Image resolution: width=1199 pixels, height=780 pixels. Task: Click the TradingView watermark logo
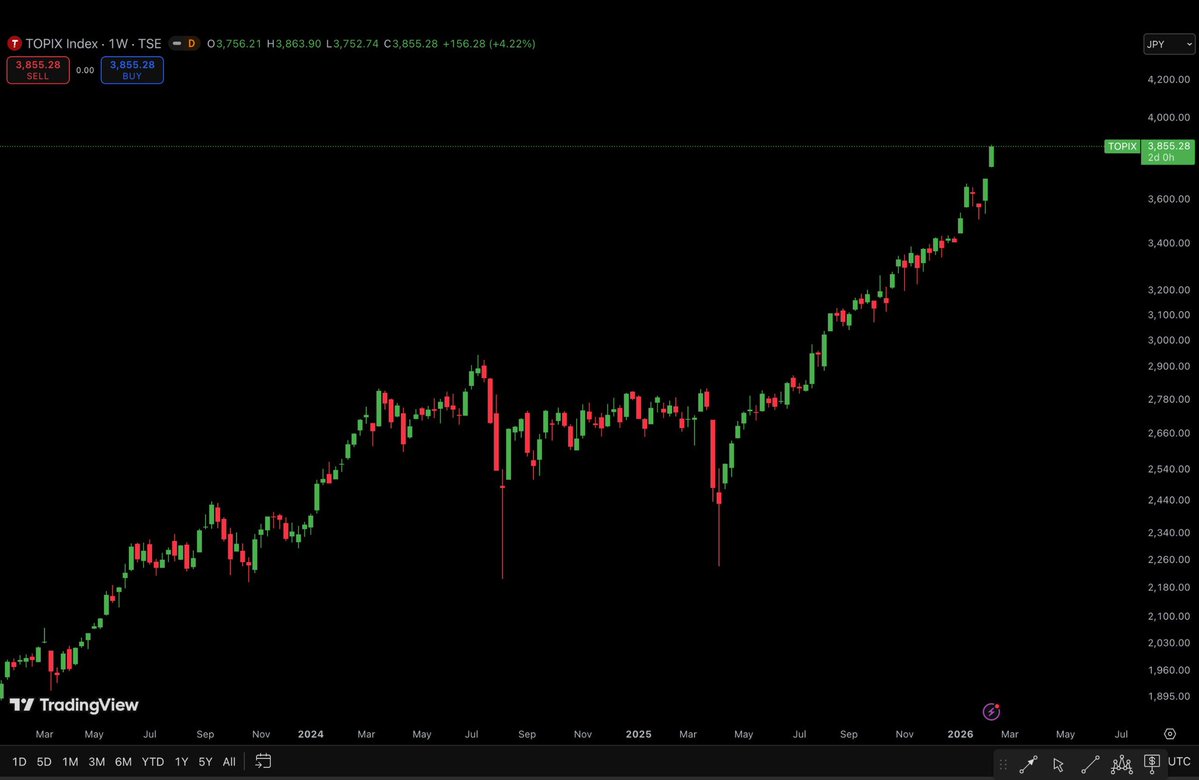coord(20,705)
